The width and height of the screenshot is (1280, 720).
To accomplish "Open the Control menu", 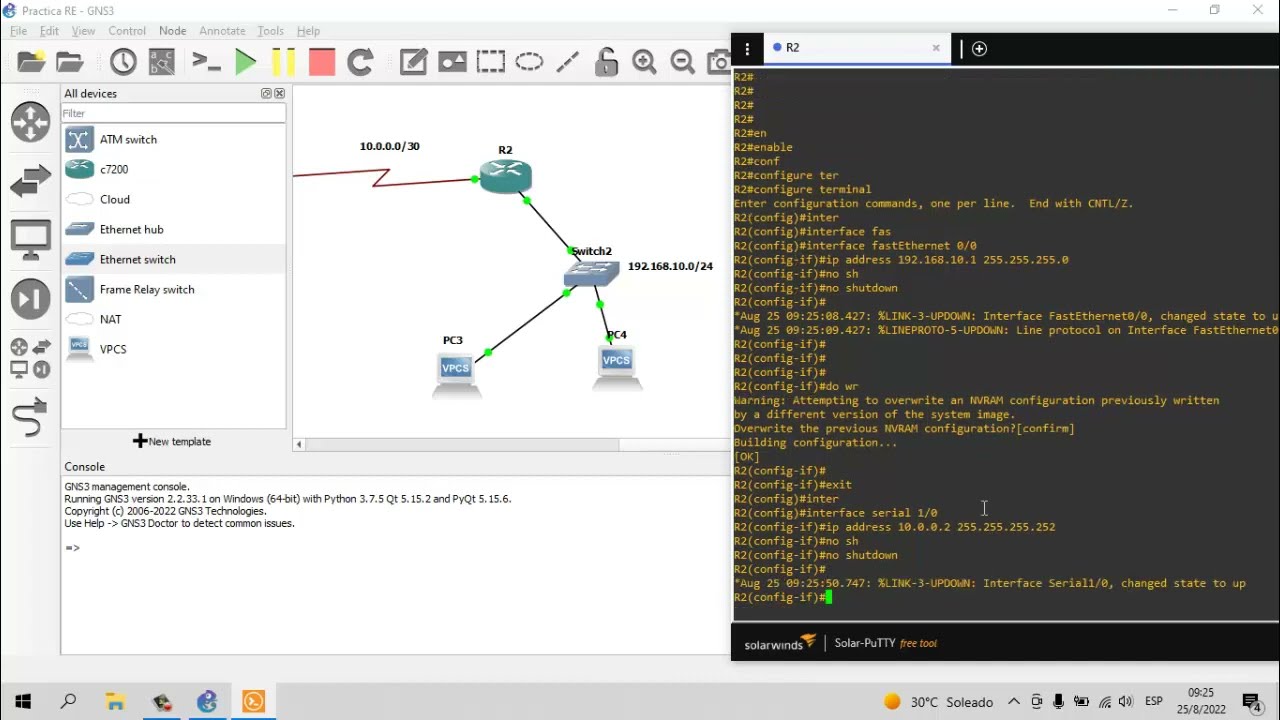I will (127, 31).
